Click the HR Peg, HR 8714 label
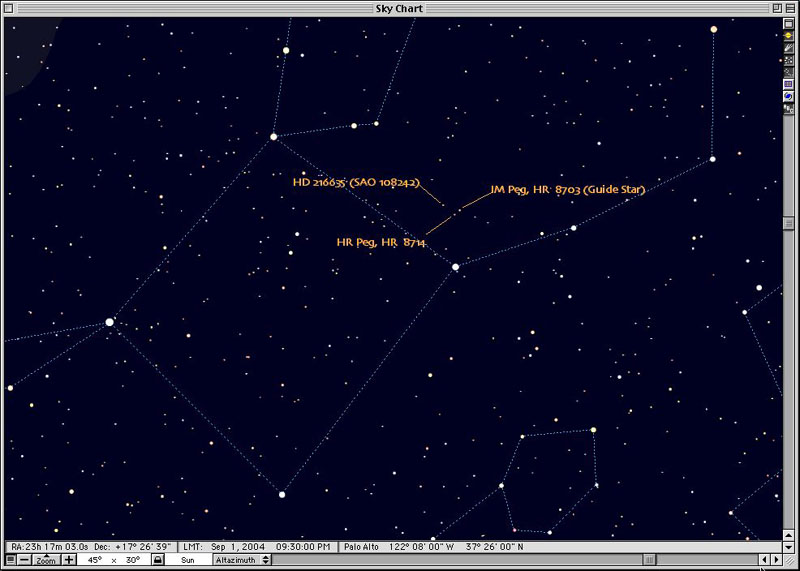800x571 pixels. point(381,242)
